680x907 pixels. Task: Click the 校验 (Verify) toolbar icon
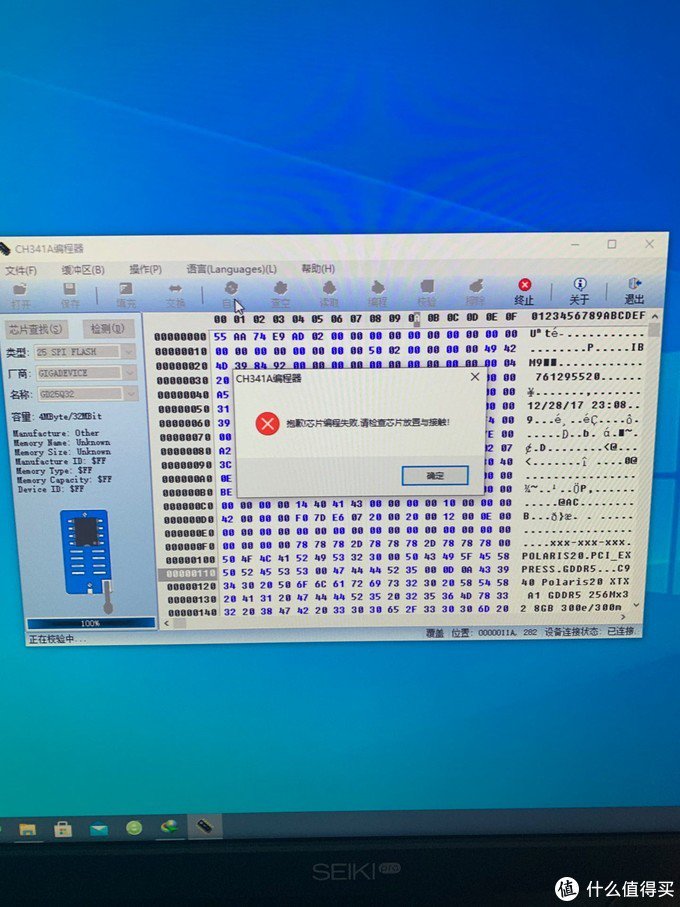click(427, 292)
